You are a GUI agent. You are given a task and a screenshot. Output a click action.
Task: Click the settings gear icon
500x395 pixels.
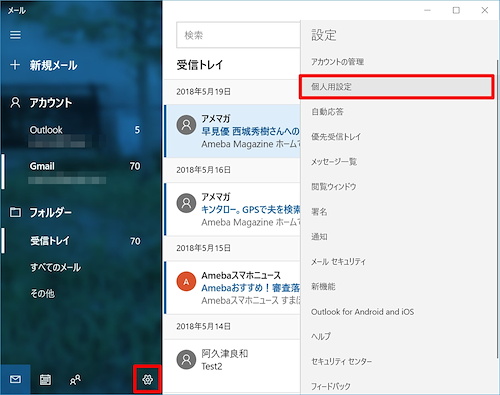click(x=147, y=379)
